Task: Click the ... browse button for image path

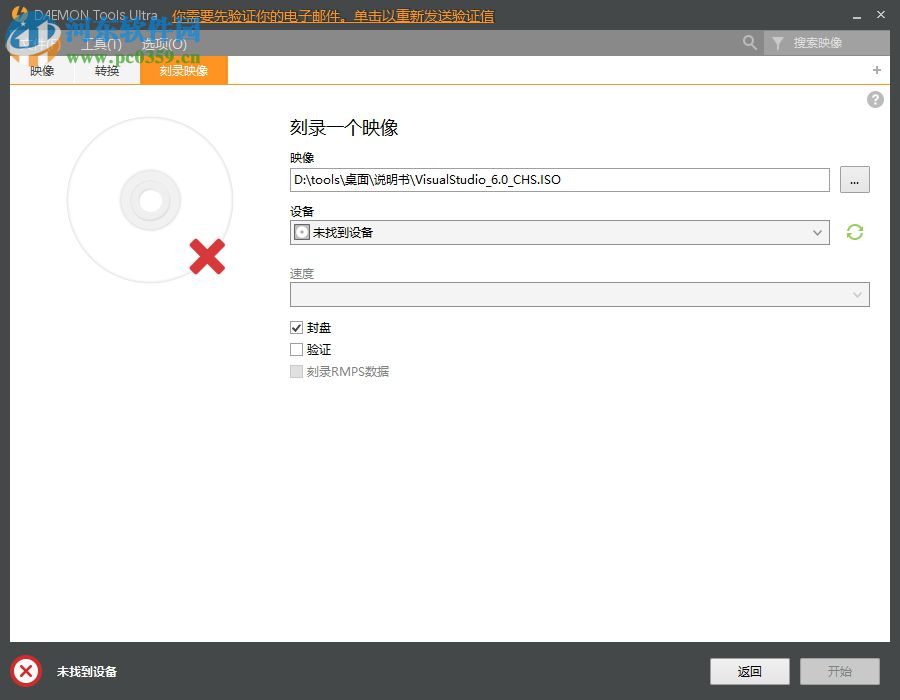Action: point(855,180)
